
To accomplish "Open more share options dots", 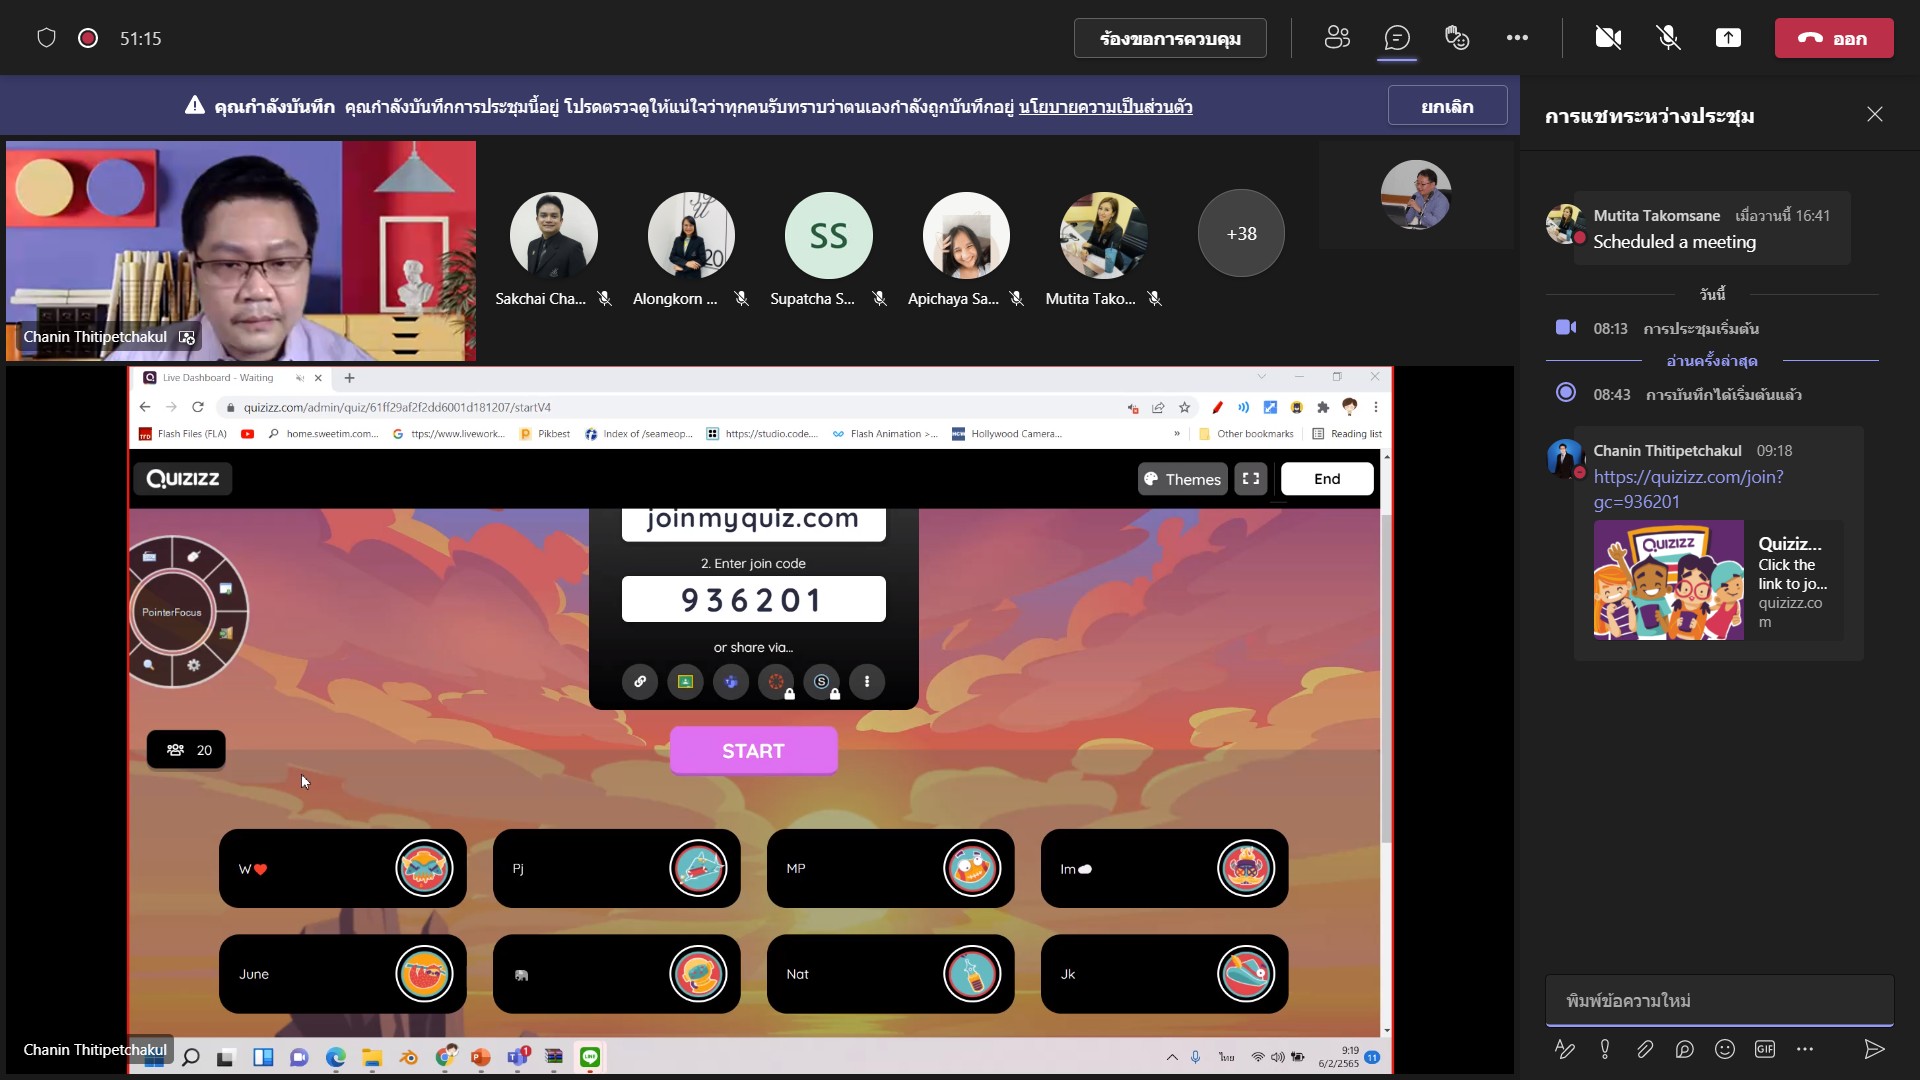I will (867, 682).
